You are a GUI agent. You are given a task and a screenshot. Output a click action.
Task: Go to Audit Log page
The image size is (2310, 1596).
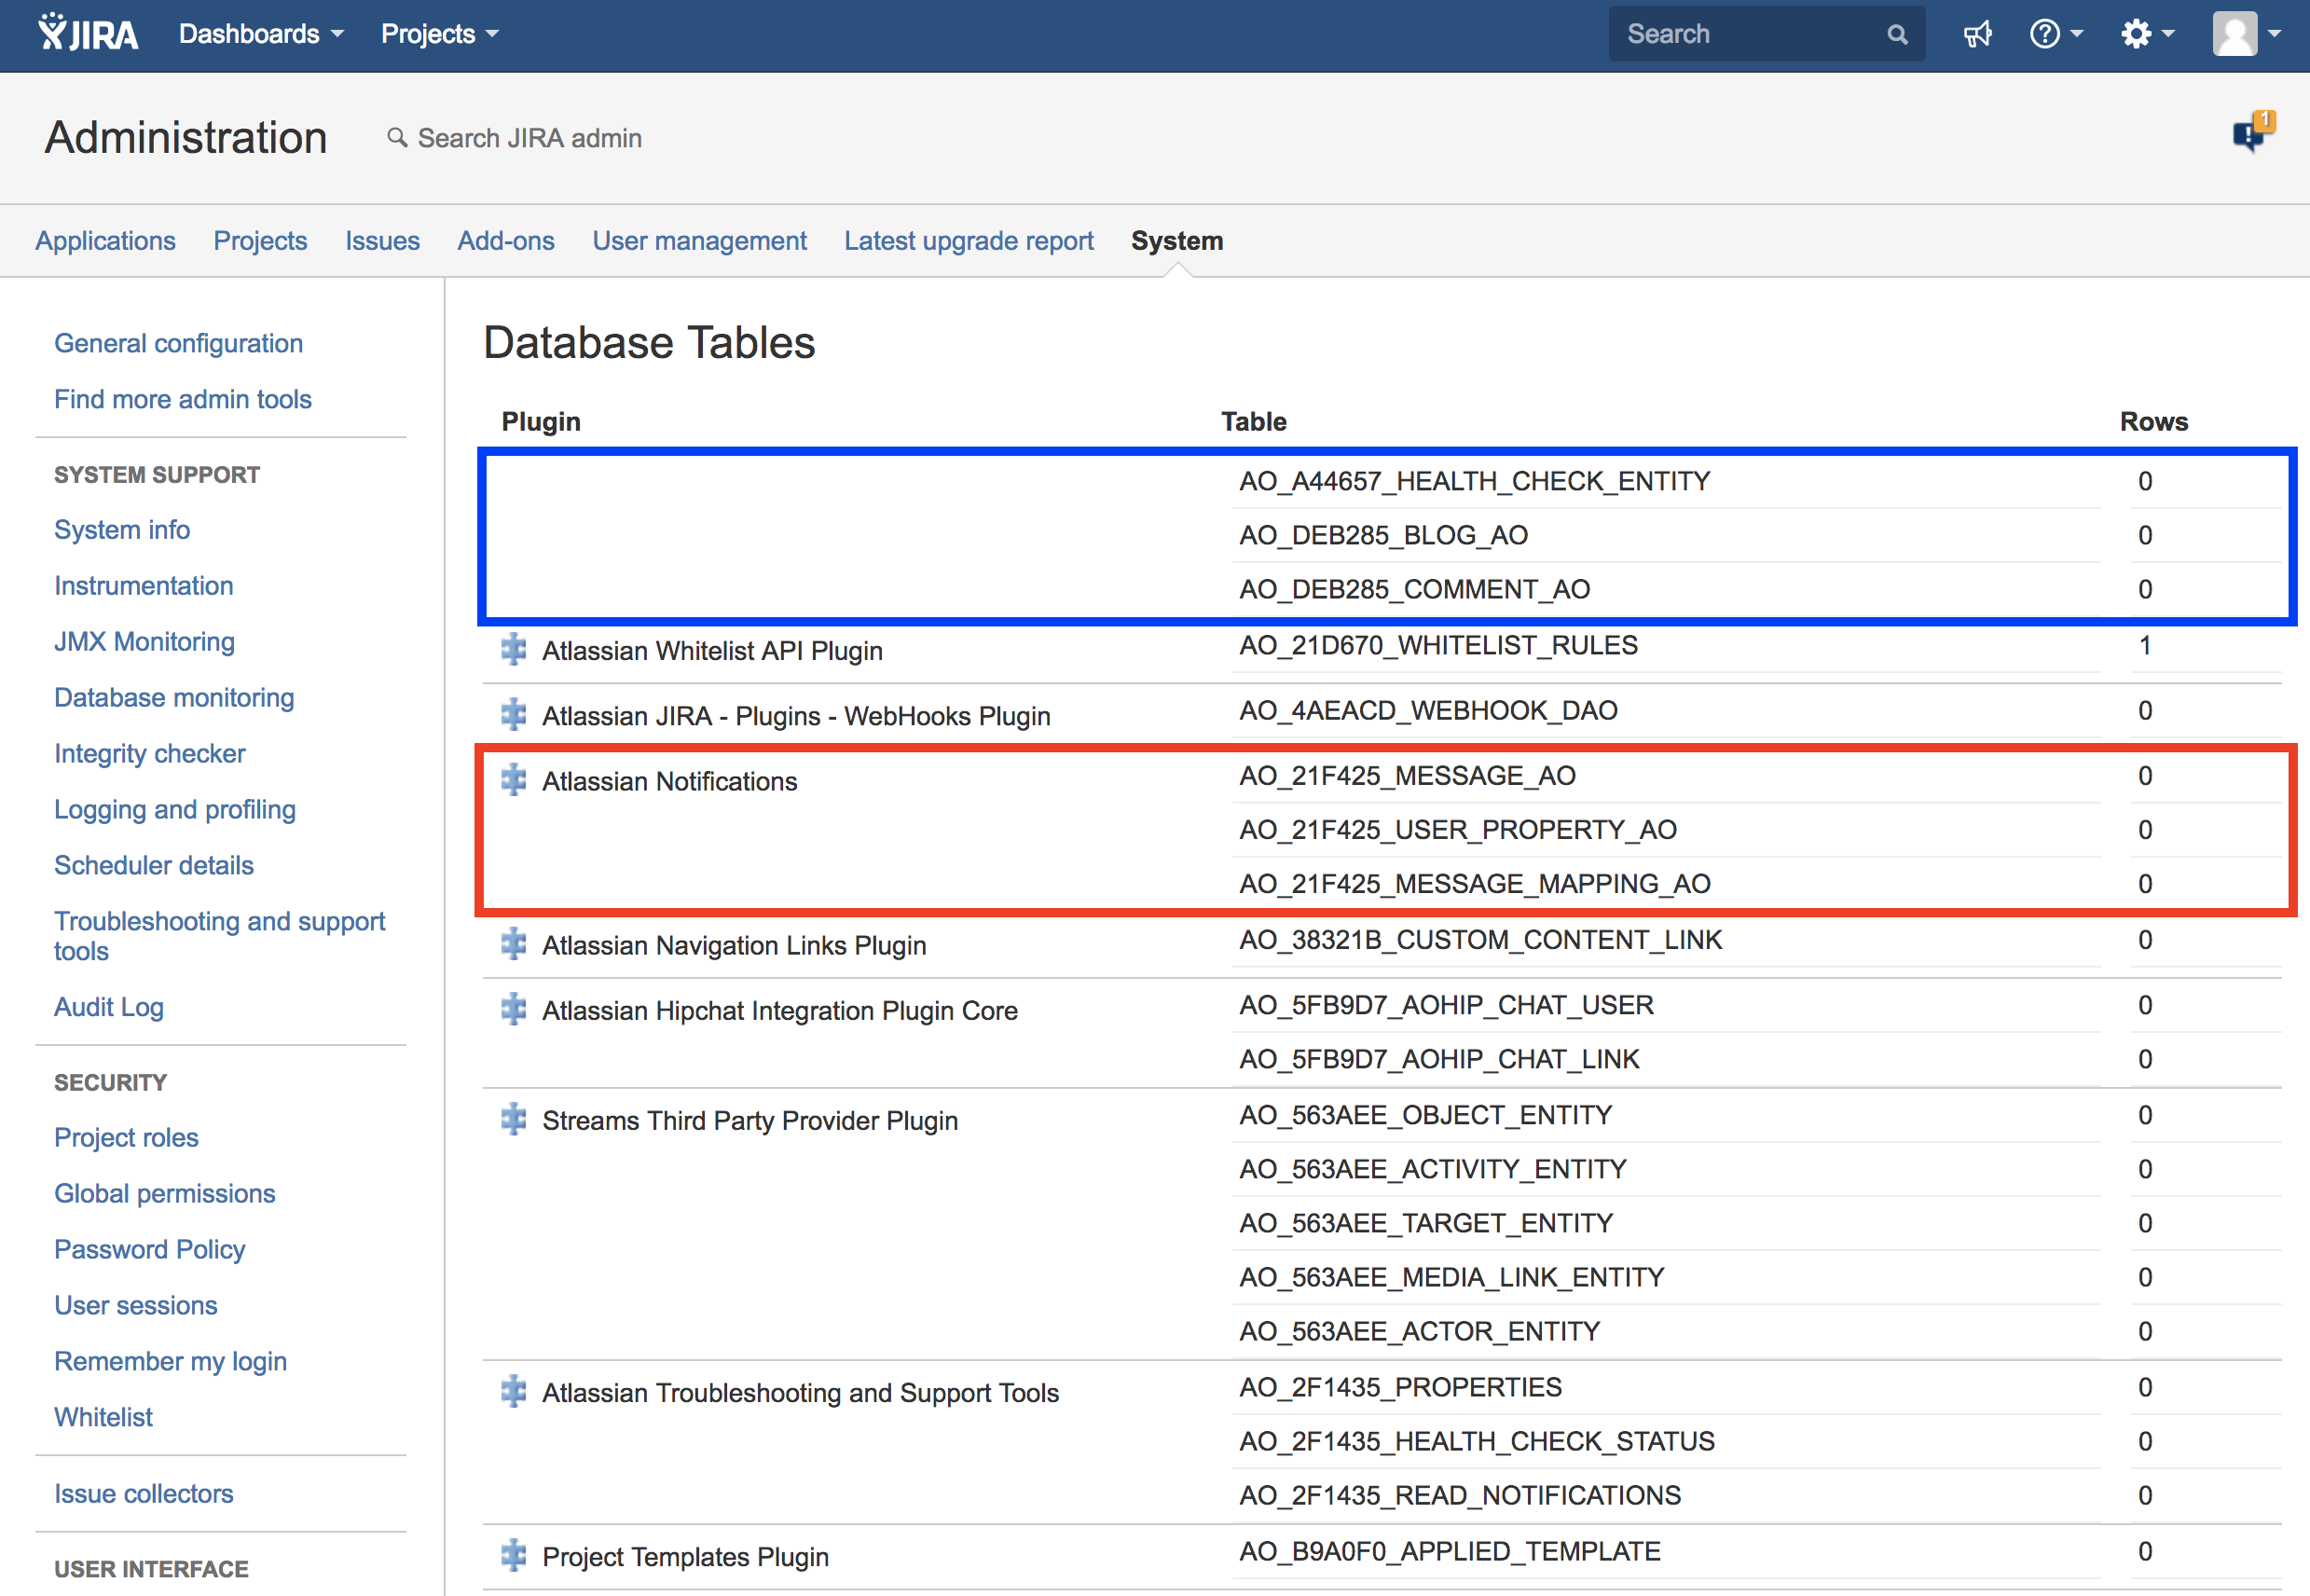pos(109,1007)
